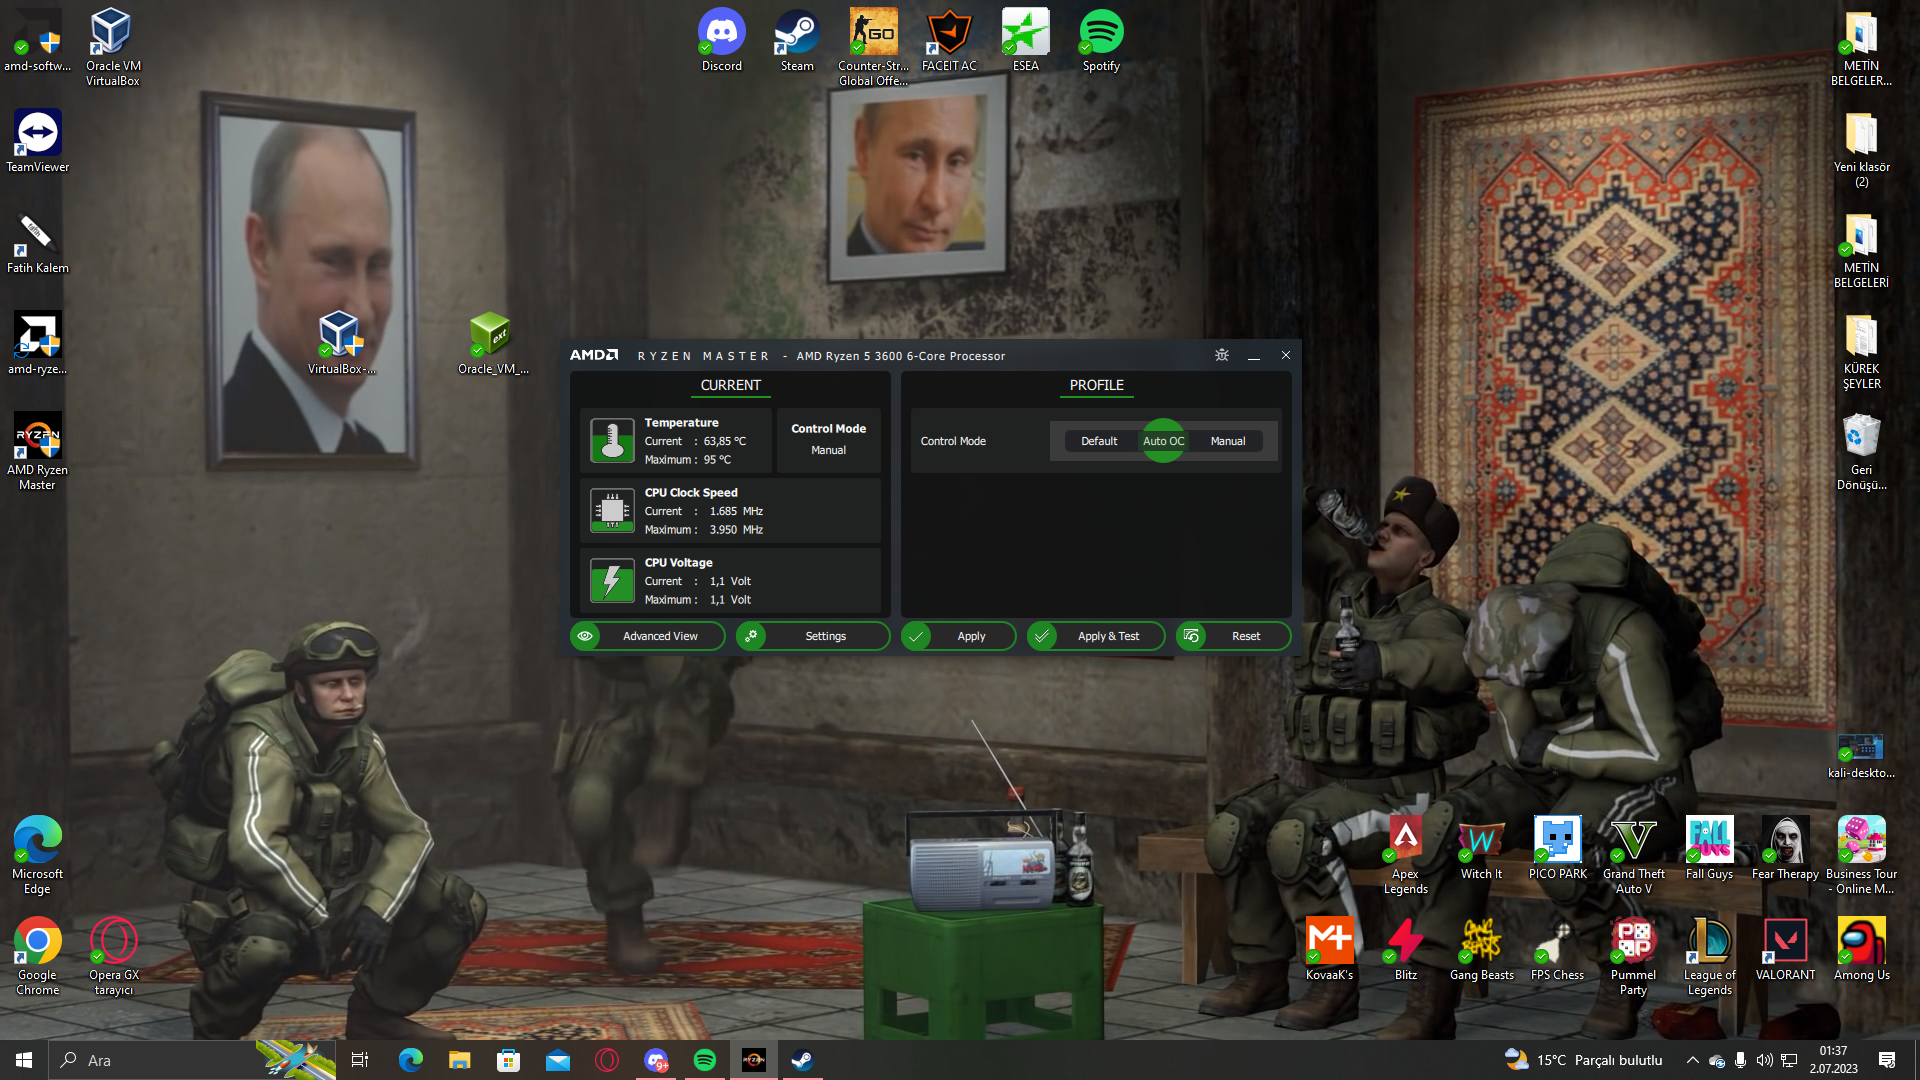
Task: Select Default control mode
Action: coord(1098,441)
